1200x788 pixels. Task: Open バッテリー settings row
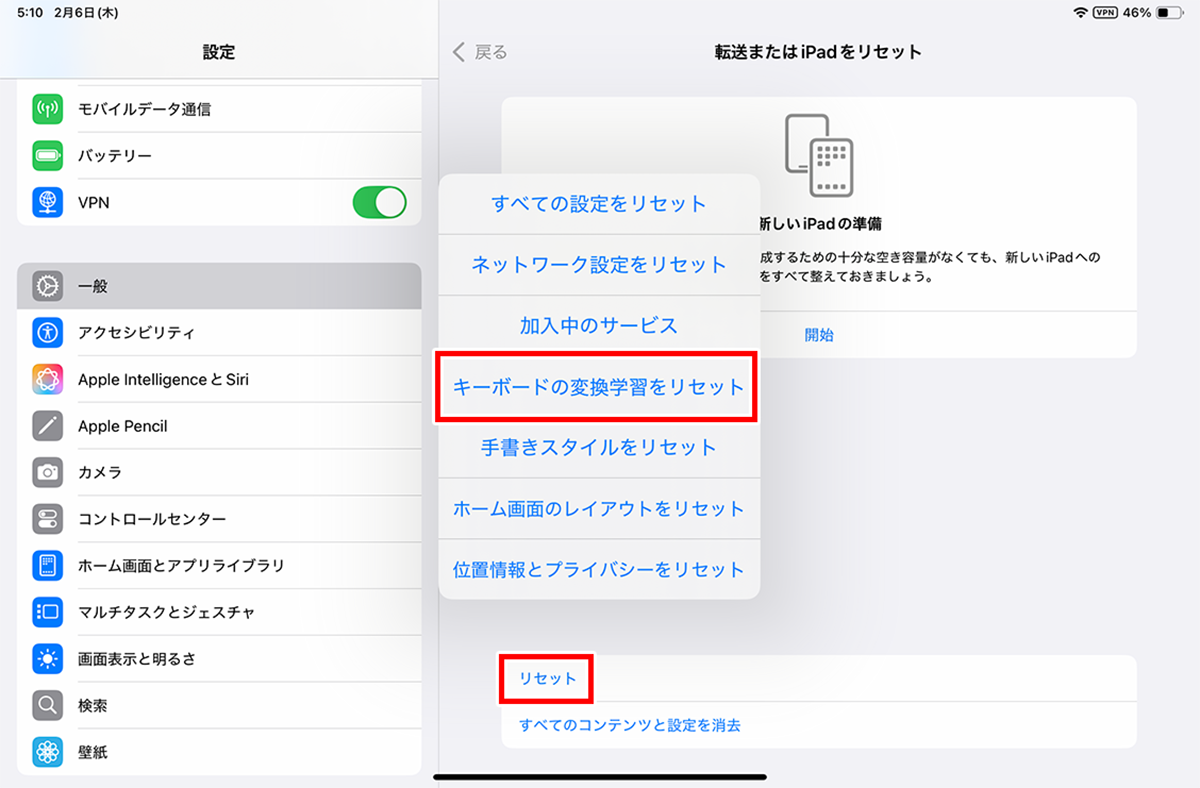[219, 156]
